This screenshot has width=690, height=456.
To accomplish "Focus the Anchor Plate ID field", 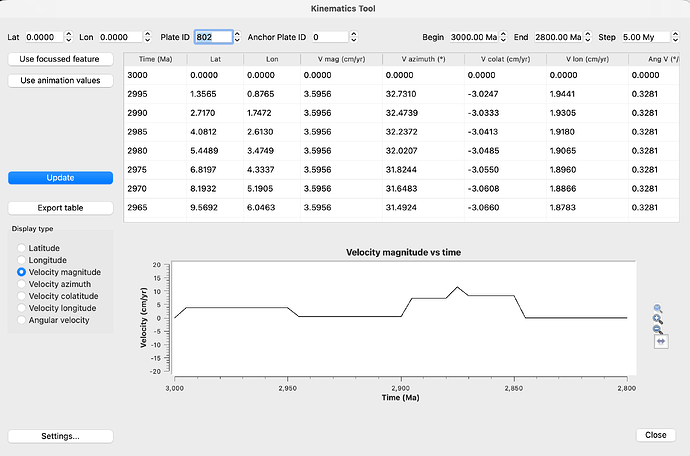I will coord(330,37).
